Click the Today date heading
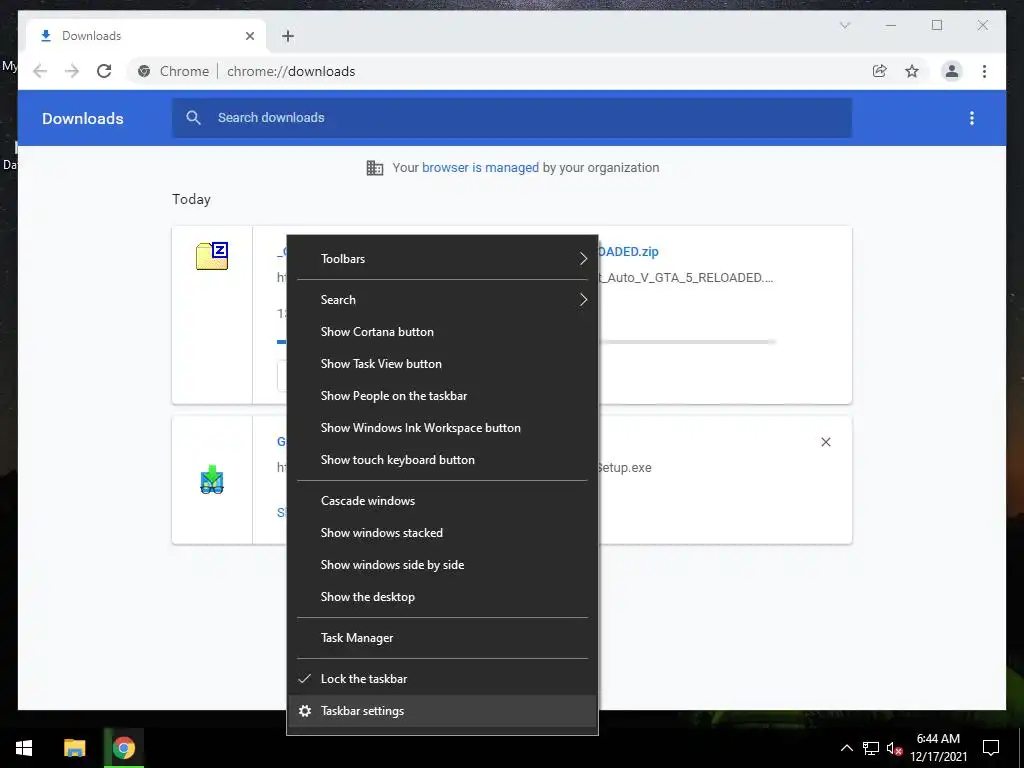The height and width of the screenshot is (768, 1024). [x=191, y=199]
